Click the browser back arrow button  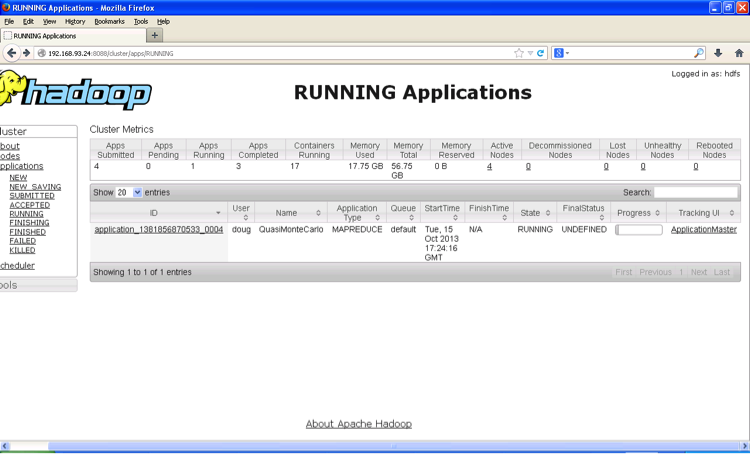(11, 53)
